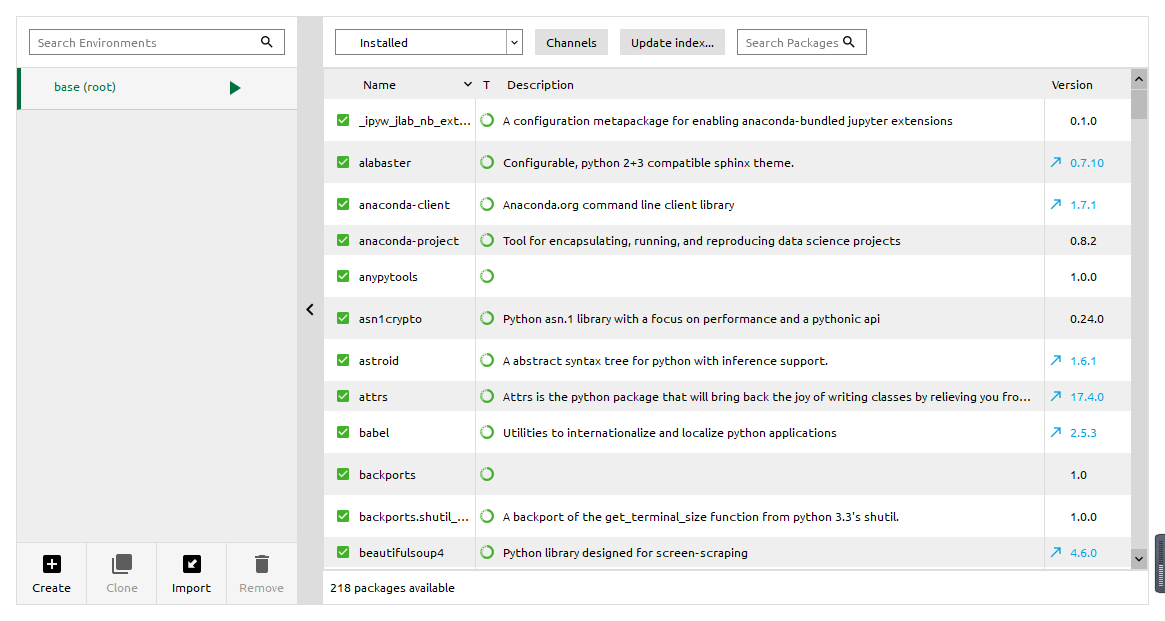Click the update arrow icon for alabaster
This screenshot has width=1165, height=621.
click(x=1056, y=162)
